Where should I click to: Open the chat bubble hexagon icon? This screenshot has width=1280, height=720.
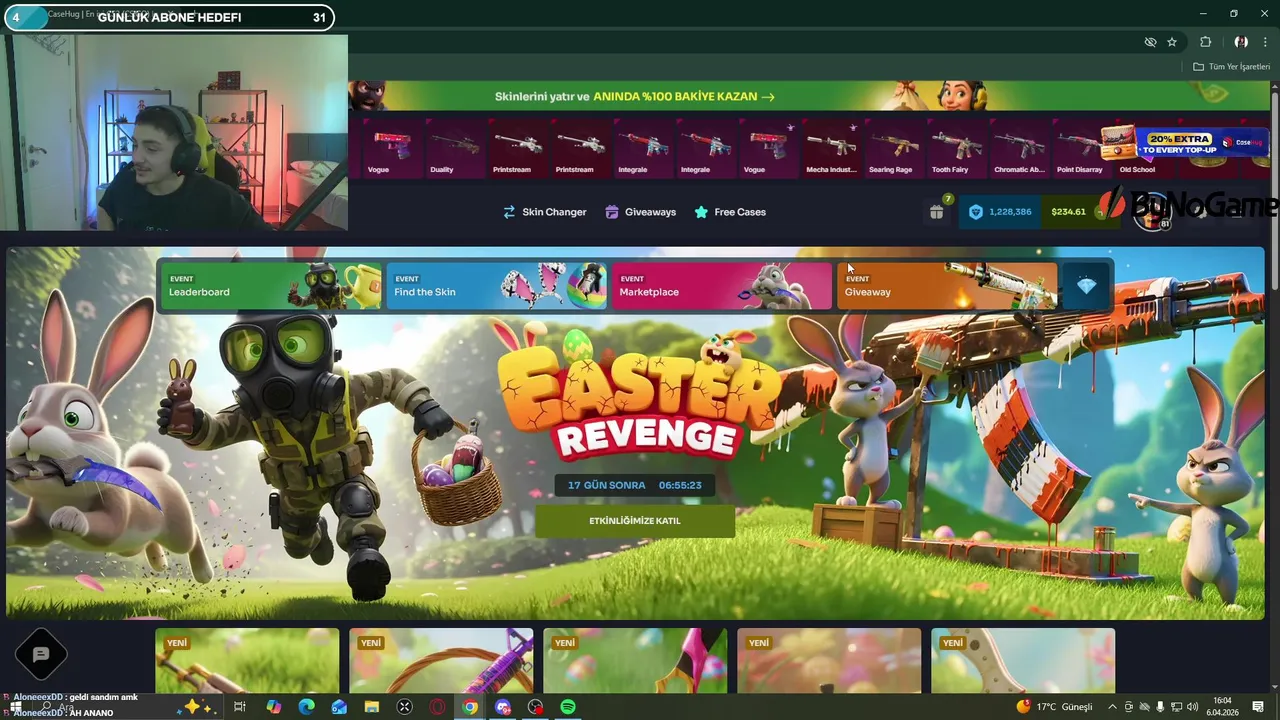point(41,655)
